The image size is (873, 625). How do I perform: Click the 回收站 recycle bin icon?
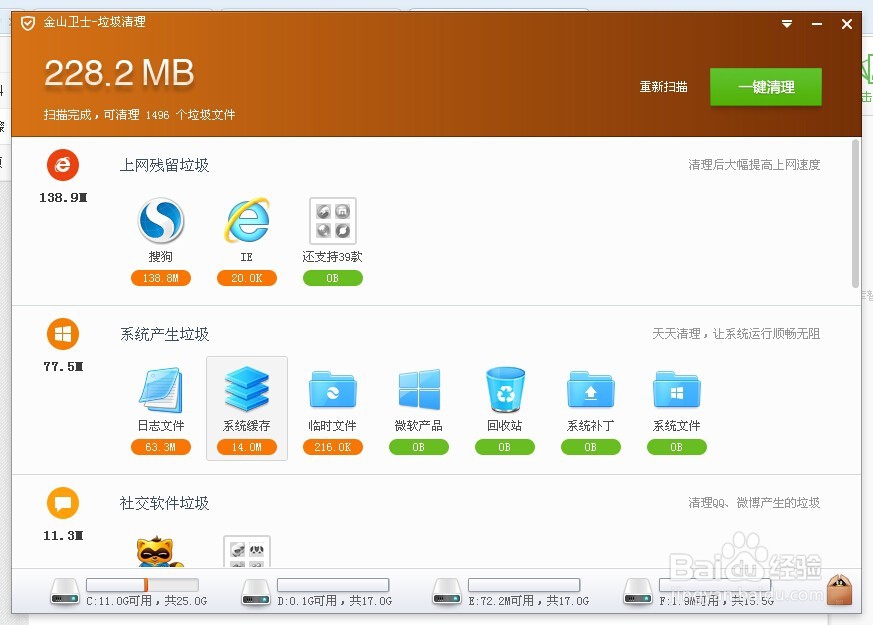coord(505,390)
